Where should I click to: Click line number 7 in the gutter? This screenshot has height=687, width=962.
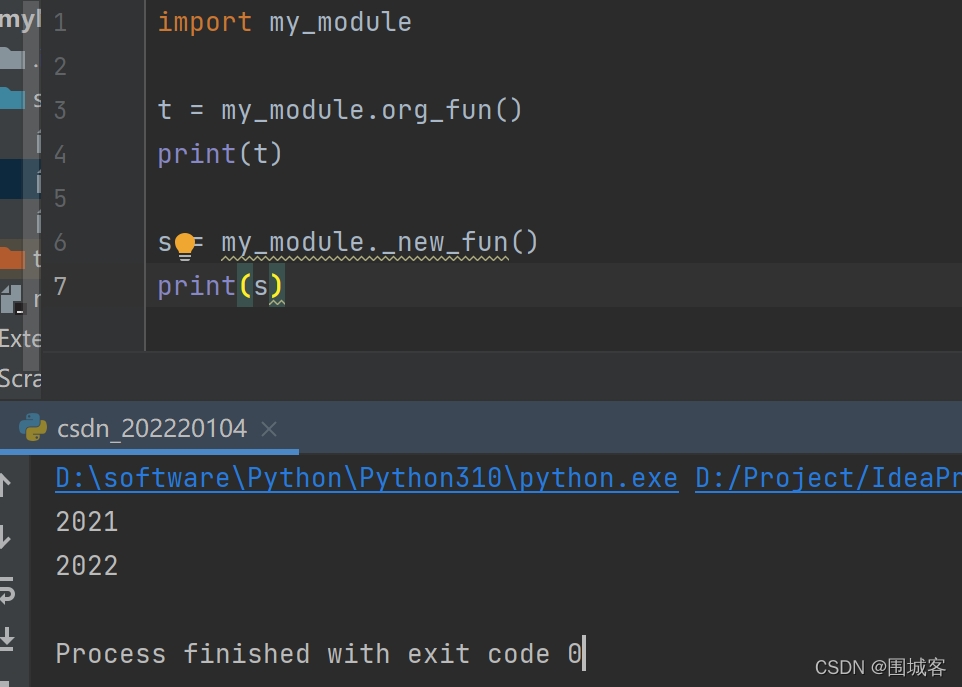[60, 287]
